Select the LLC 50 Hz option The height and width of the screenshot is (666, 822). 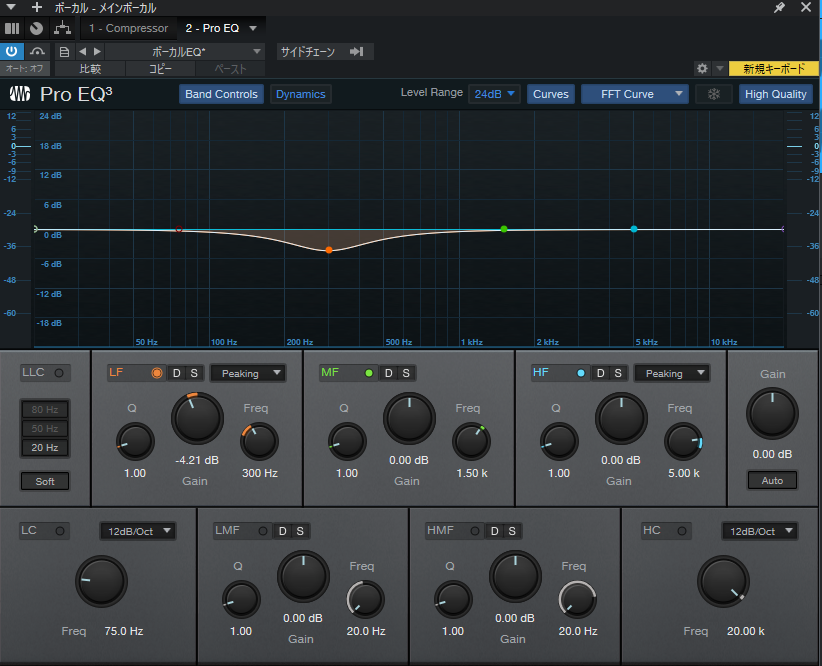45,428
